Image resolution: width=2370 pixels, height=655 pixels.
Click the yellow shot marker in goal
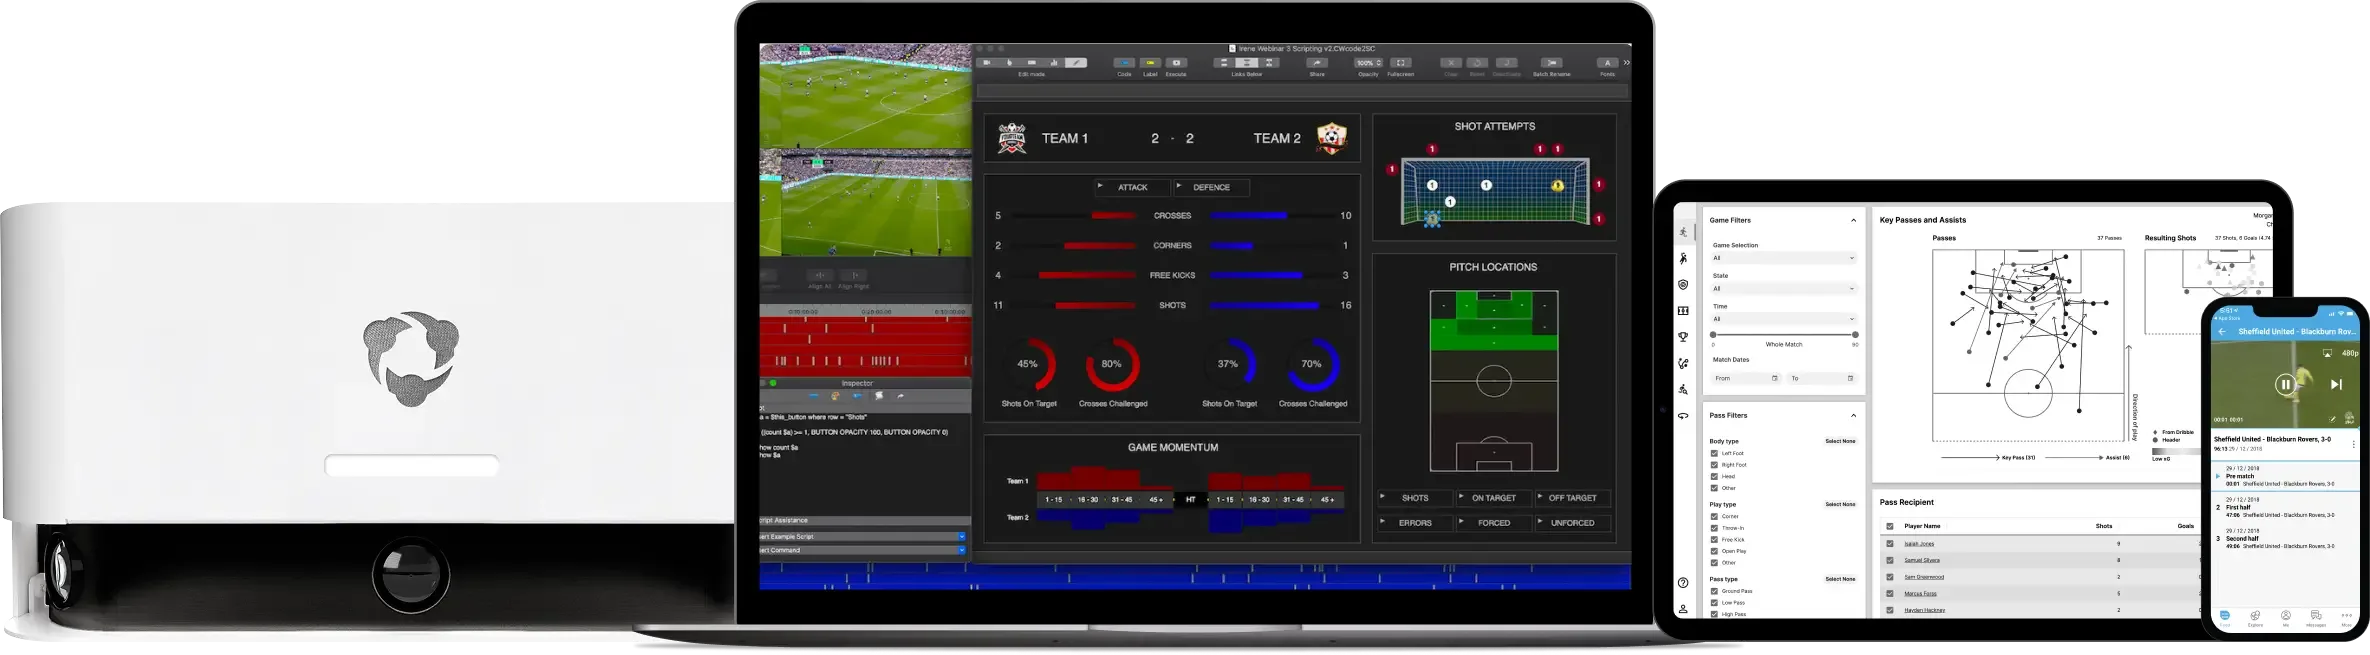point(1557,186)
